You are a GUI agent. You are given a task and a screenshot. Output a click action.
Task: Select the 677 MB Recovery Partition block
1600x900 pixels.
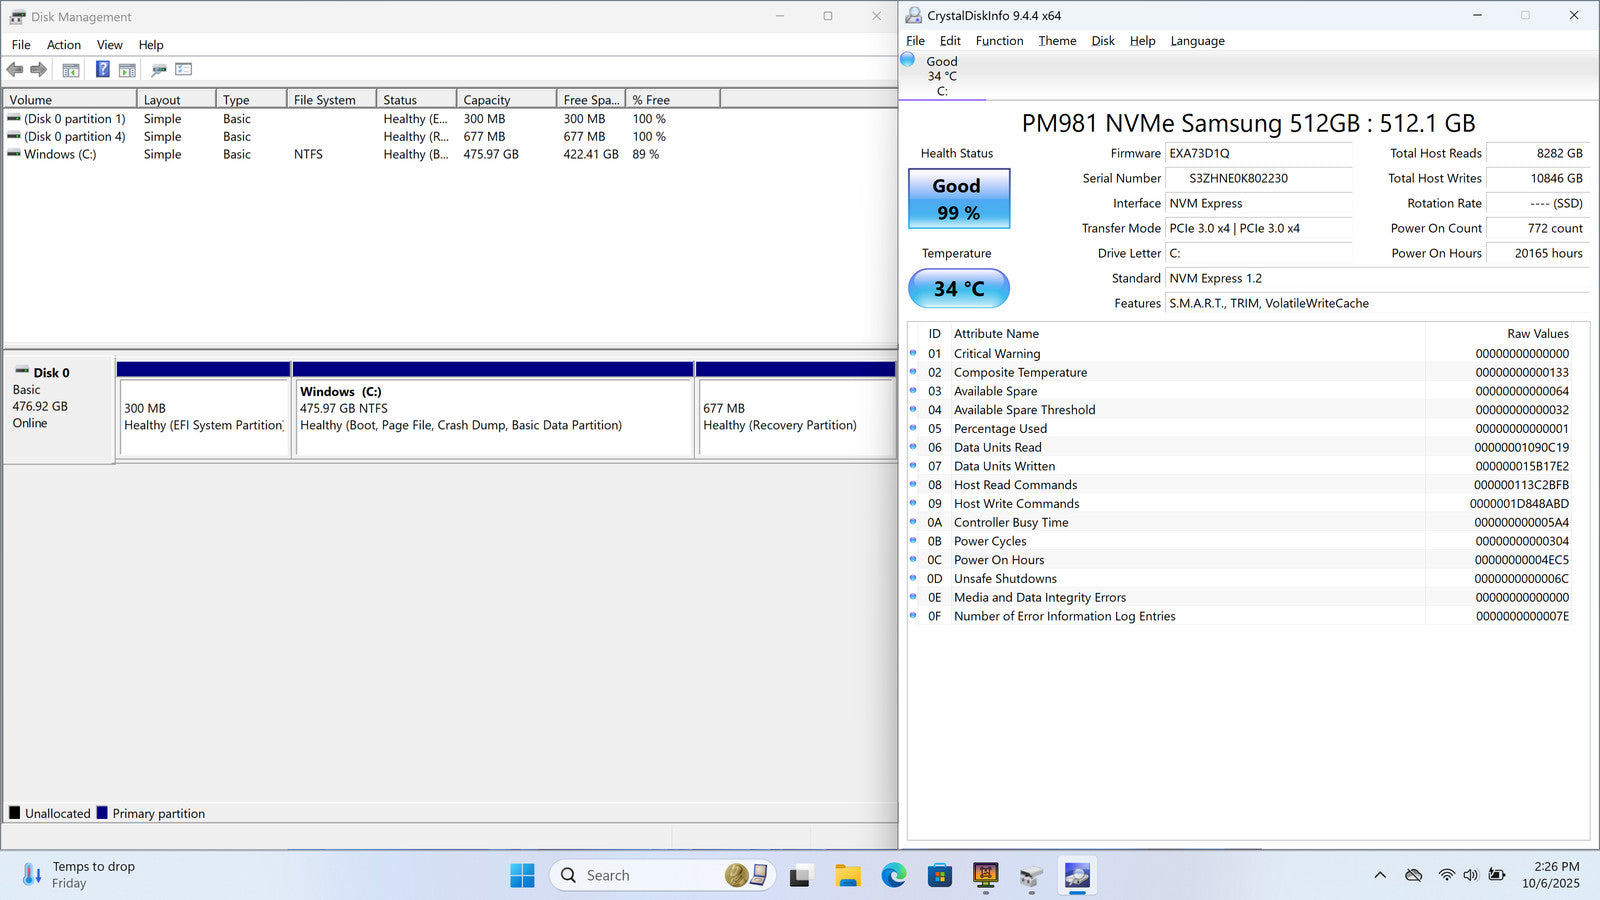pos(795,418)
